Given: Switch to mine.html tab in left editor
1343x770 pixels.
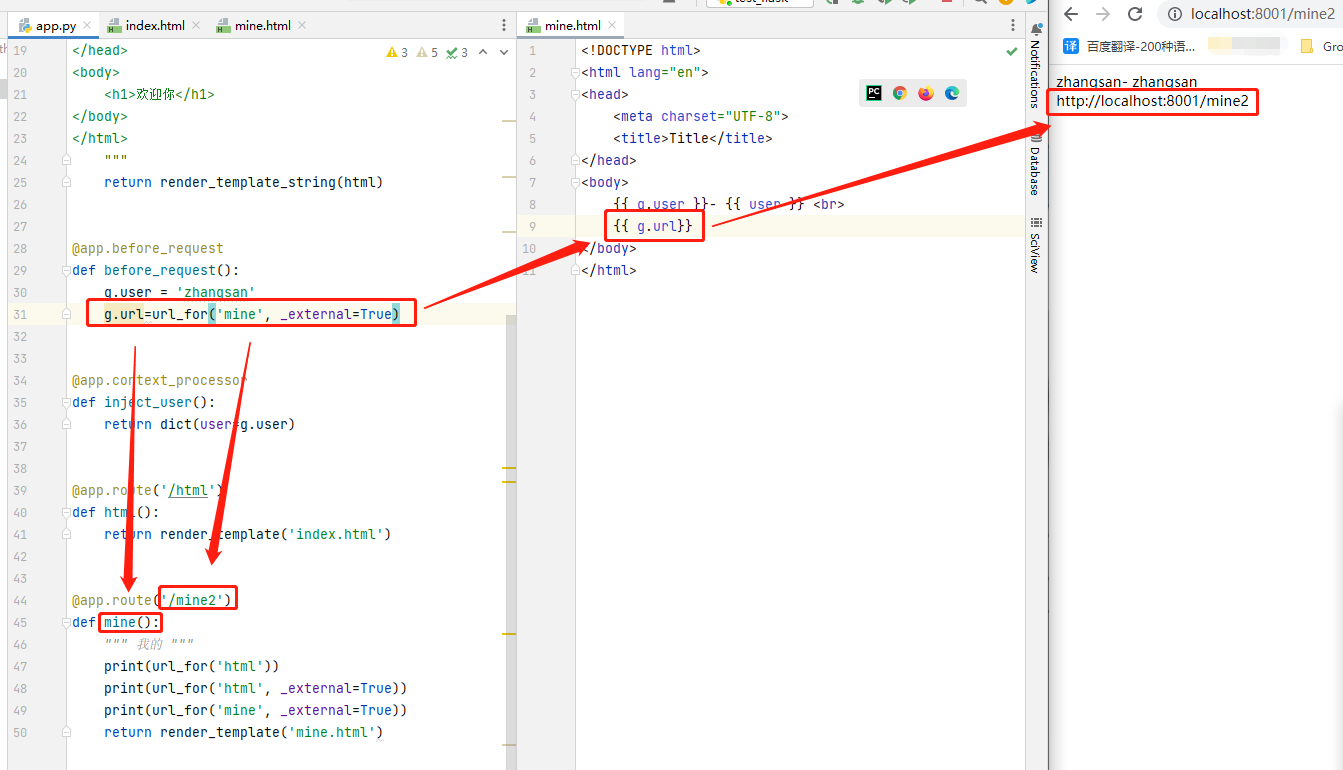Looking at the screenshot, I should (263, 25).
